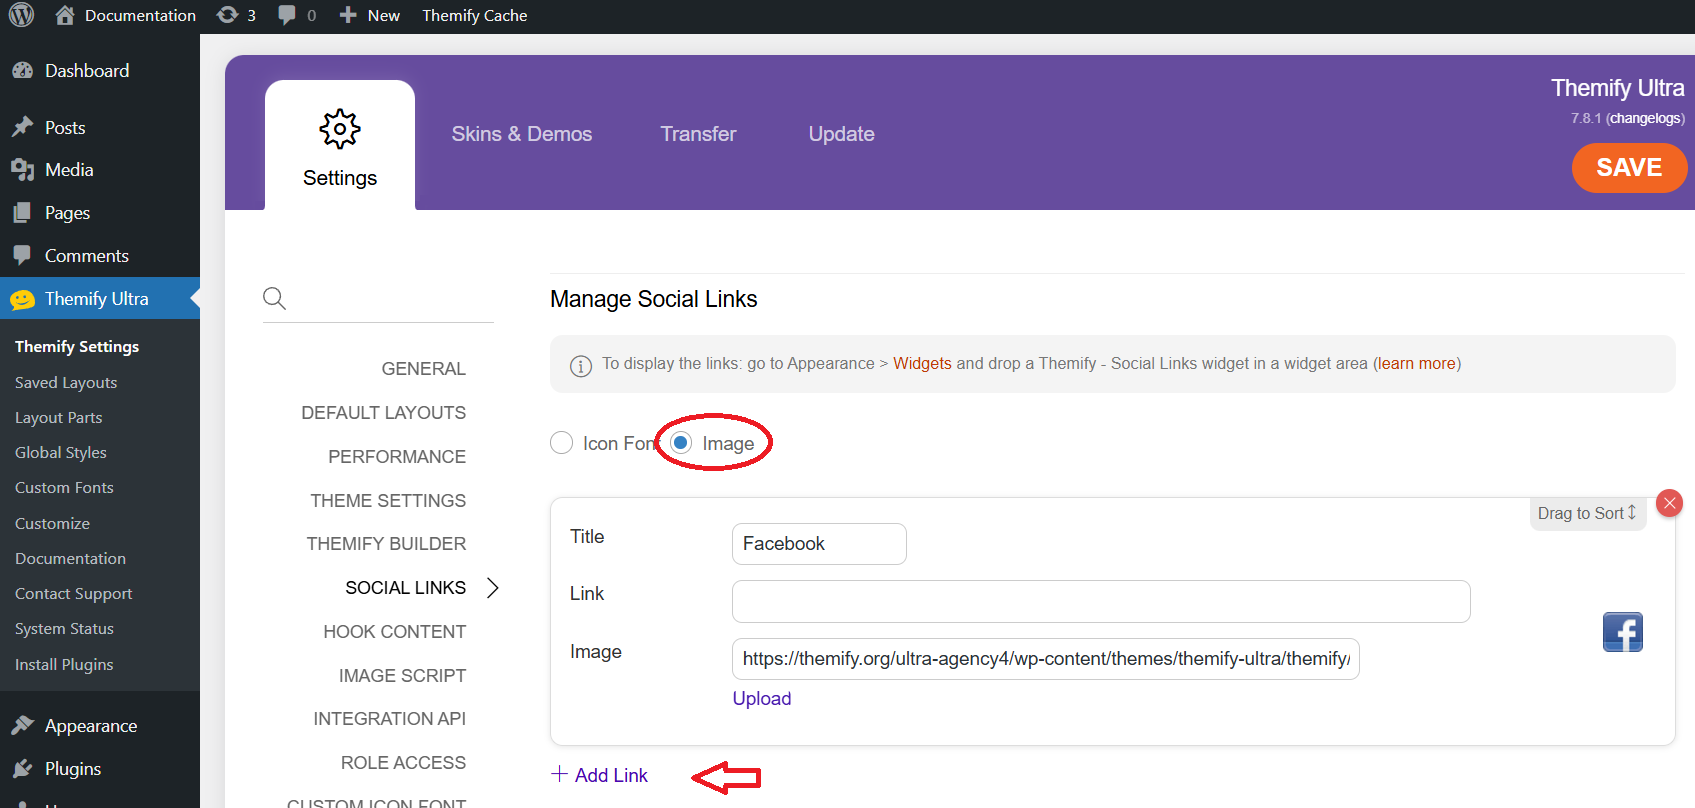Open Saved Layouts submenu item
This screenshot has width=1695, height=808.
[x=66, y=383]
